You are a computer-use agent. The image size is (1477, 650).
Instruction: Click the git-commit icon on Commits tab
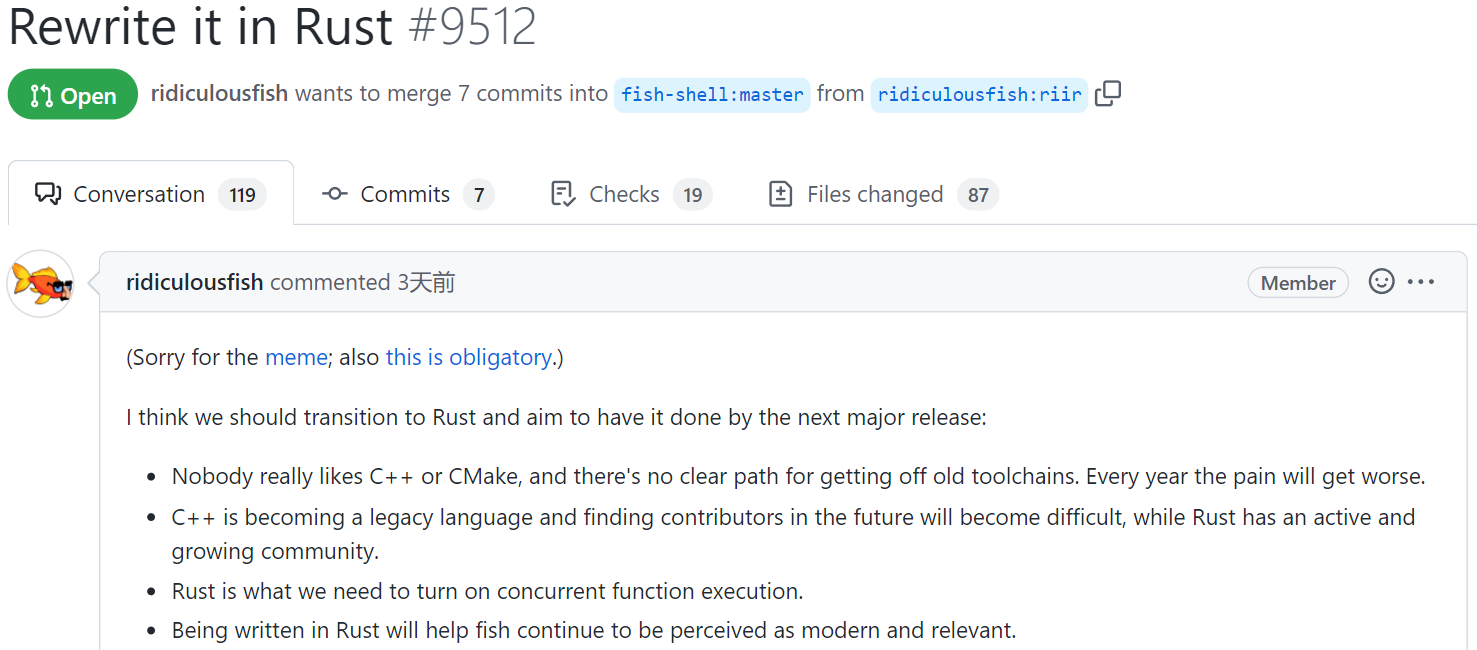coord(335,194)
